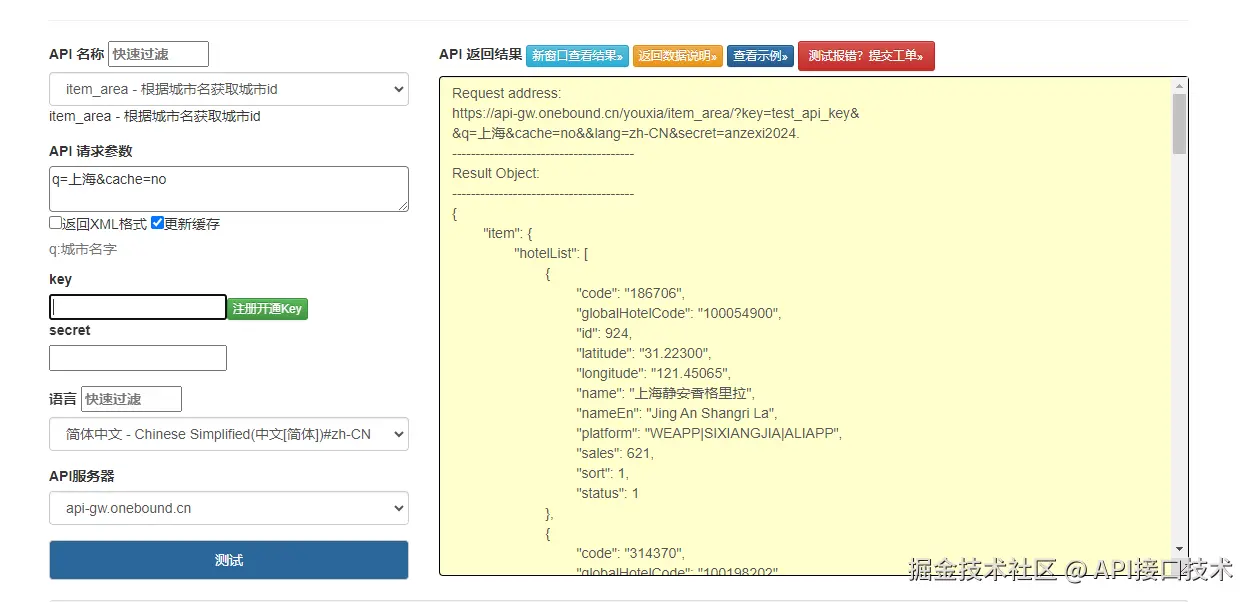Click the green 注册开通Key button
This screenshot has width=1252, height=602.
pos(267,309)
